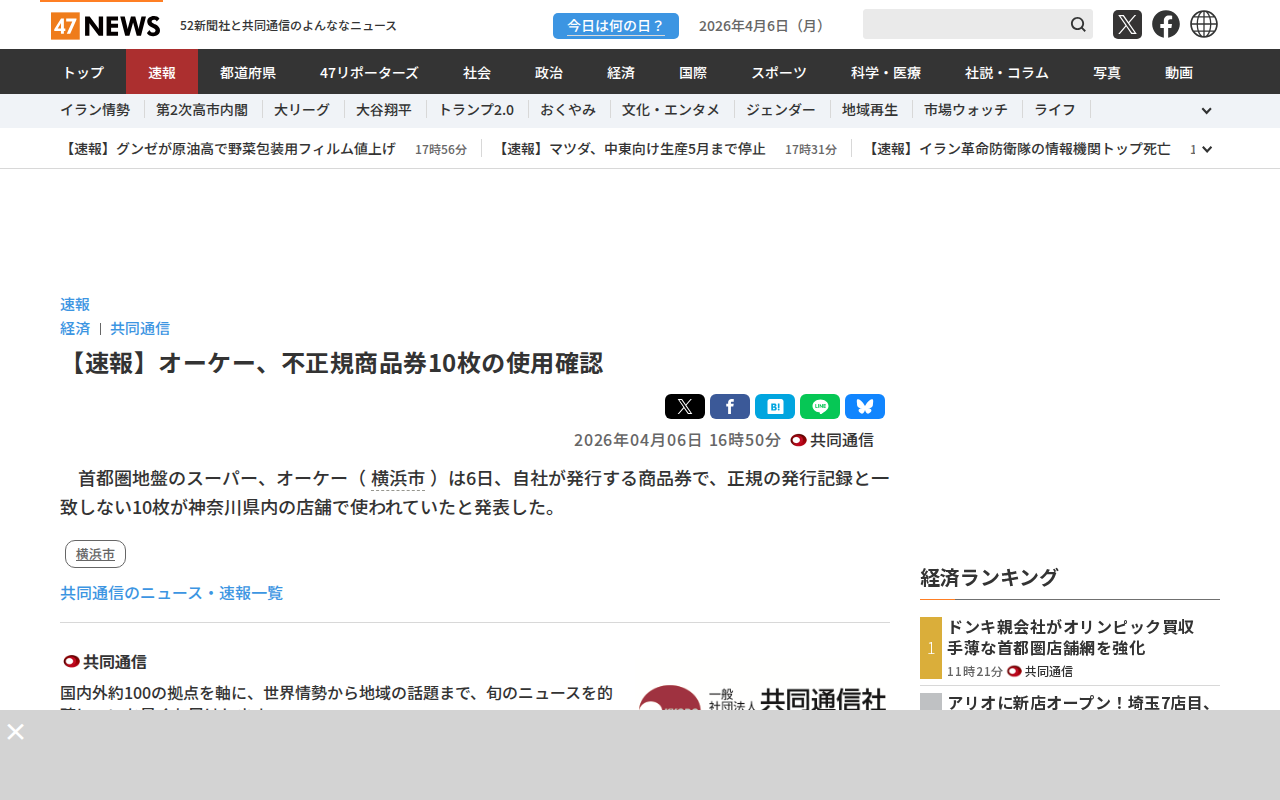Open the 社説・コラム nav tab

click(x=1007, y=72)
